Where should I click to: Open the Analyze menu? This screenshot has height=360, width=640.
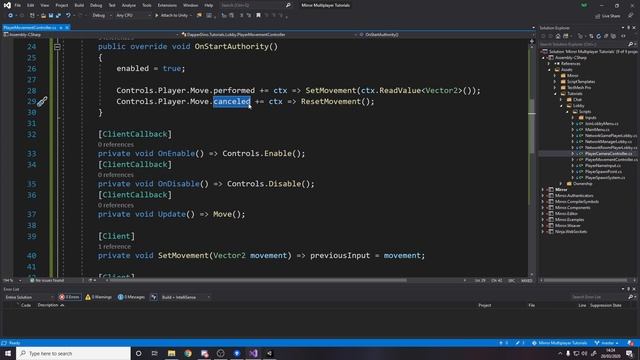point(129,5)
